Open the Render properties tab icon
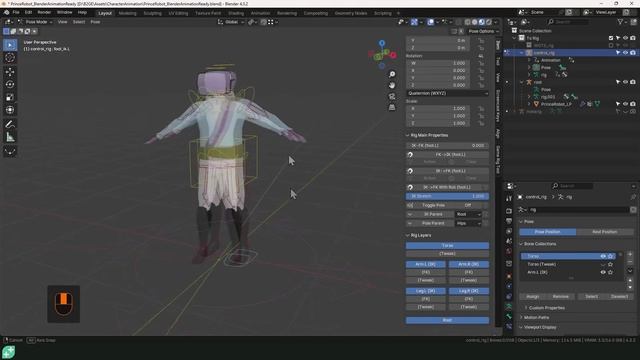Image resolution: width=640 pixels, height=360 pixels. pyautogui.click(x=509, y=211)
